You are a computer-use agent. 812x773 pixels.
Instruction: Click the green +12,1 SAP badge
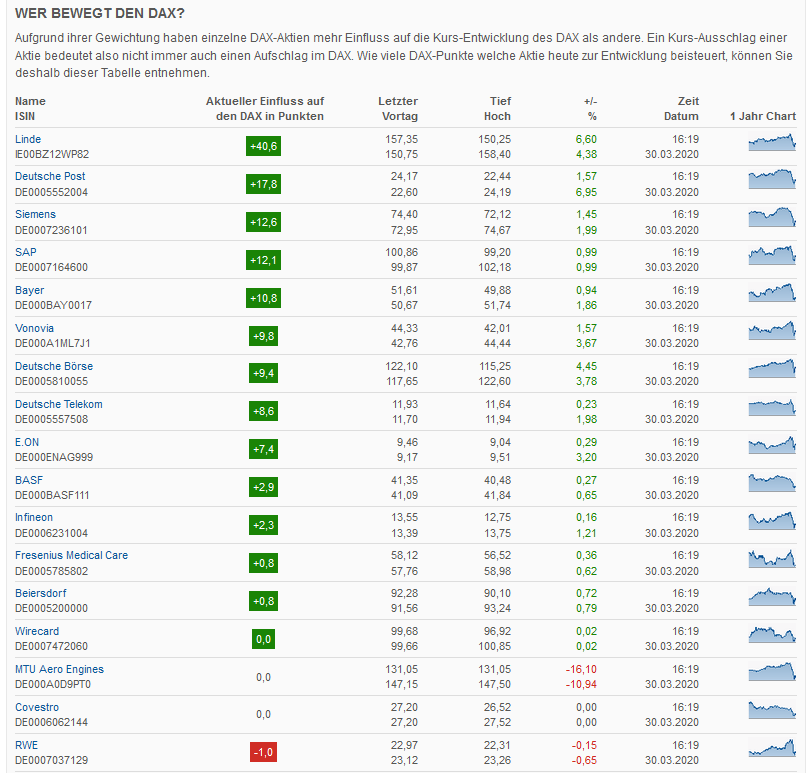(x=264, y=260)
